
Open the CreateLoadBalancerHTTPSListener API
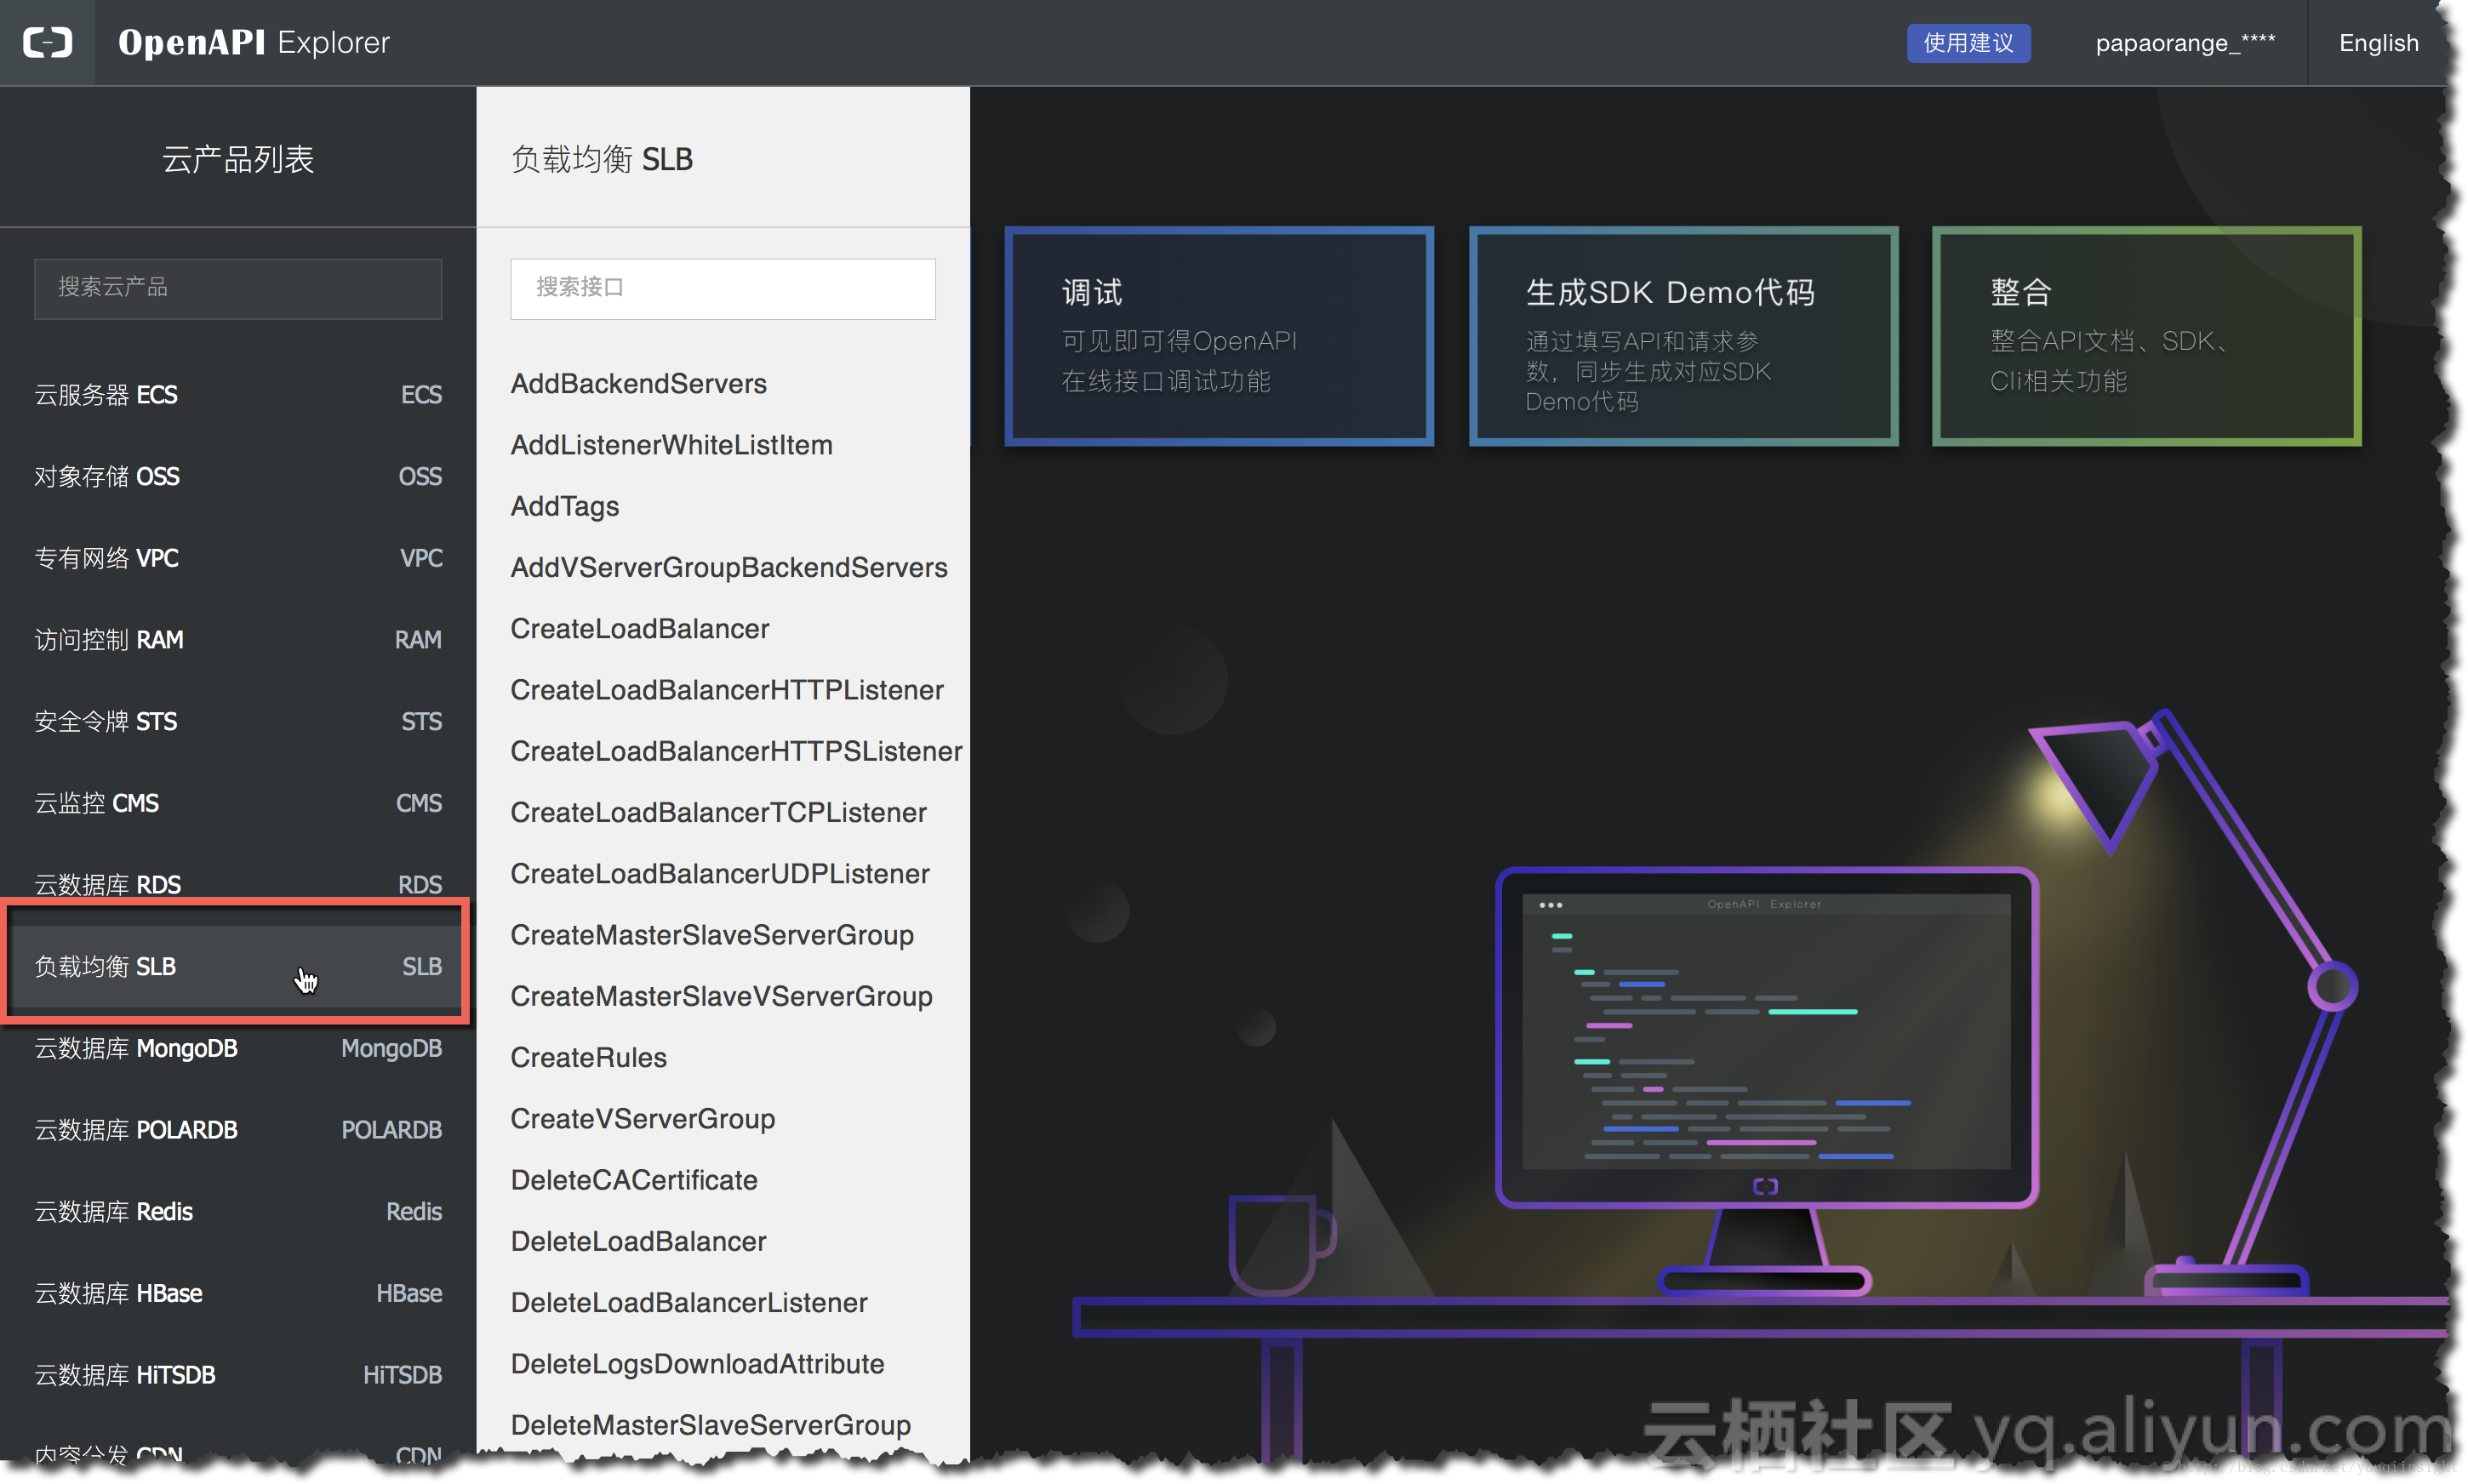coord(736,751)
